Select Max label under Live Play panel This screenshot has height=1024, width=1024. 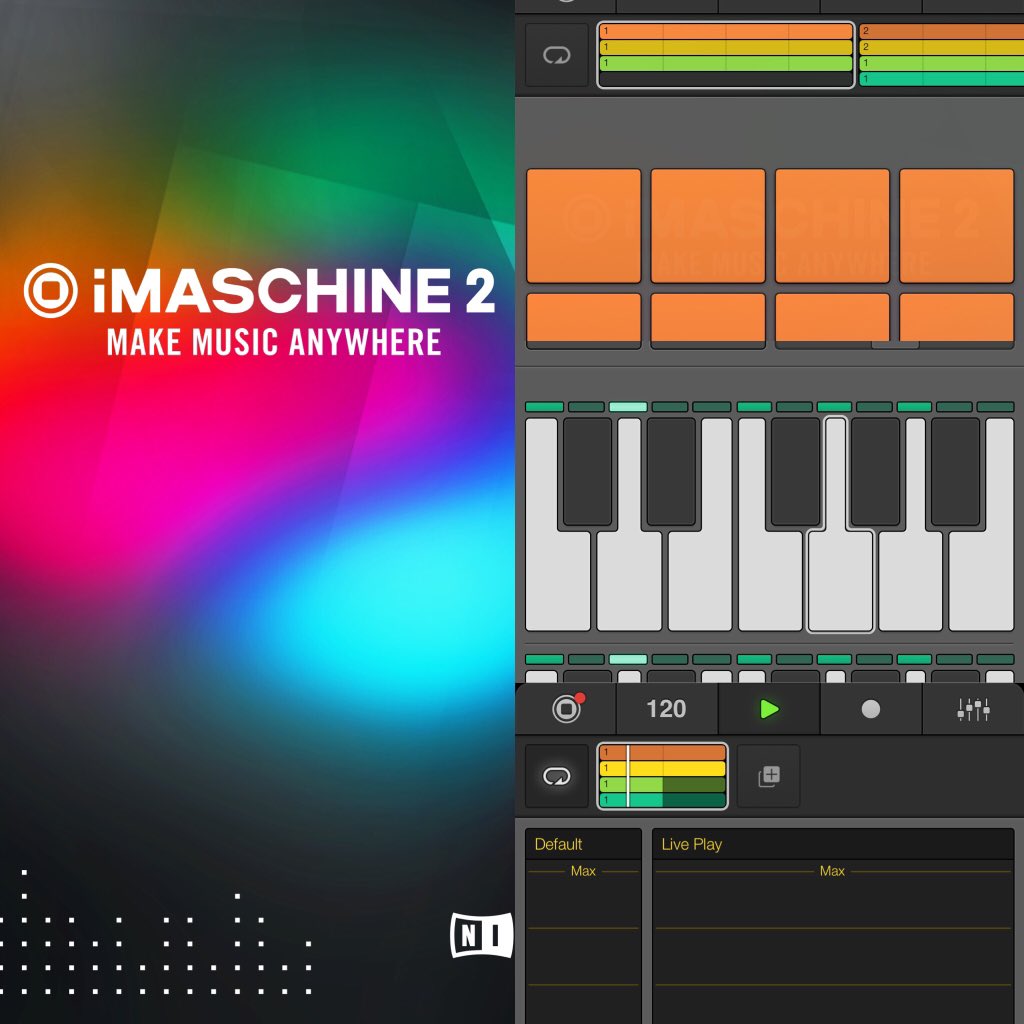832,871
